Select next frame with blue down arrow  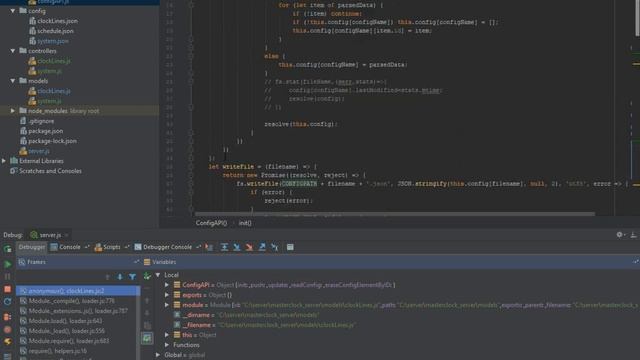pos(120,277)
